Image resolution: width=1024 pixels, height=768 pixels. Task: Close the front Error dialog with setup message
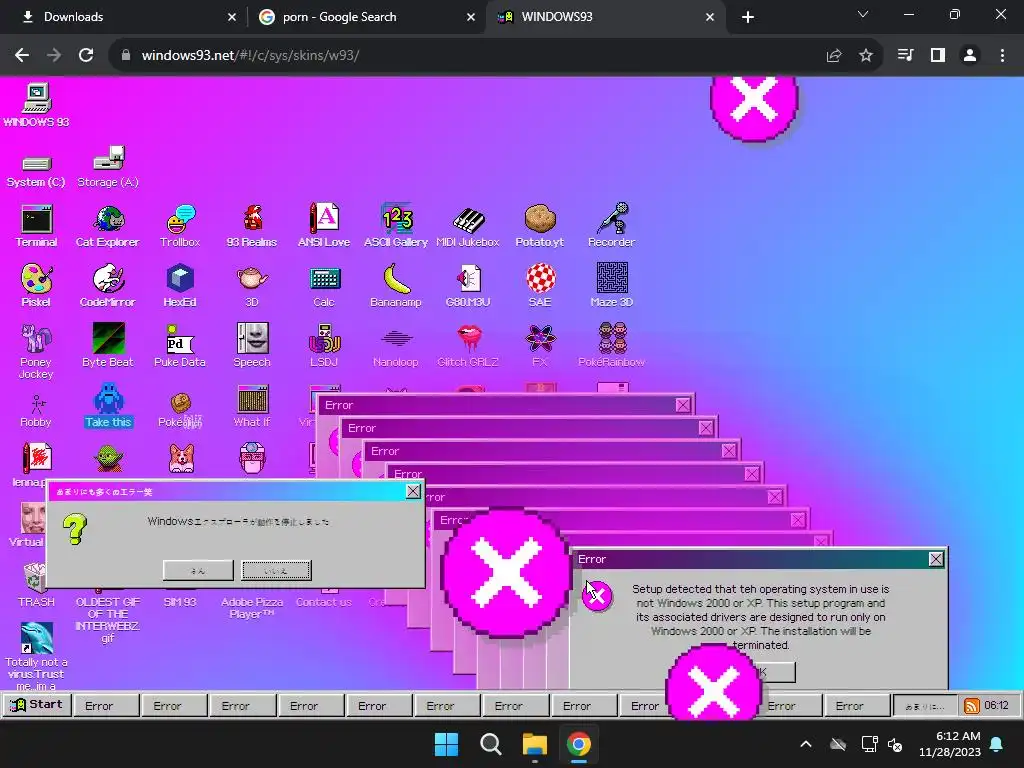(936, 559)
